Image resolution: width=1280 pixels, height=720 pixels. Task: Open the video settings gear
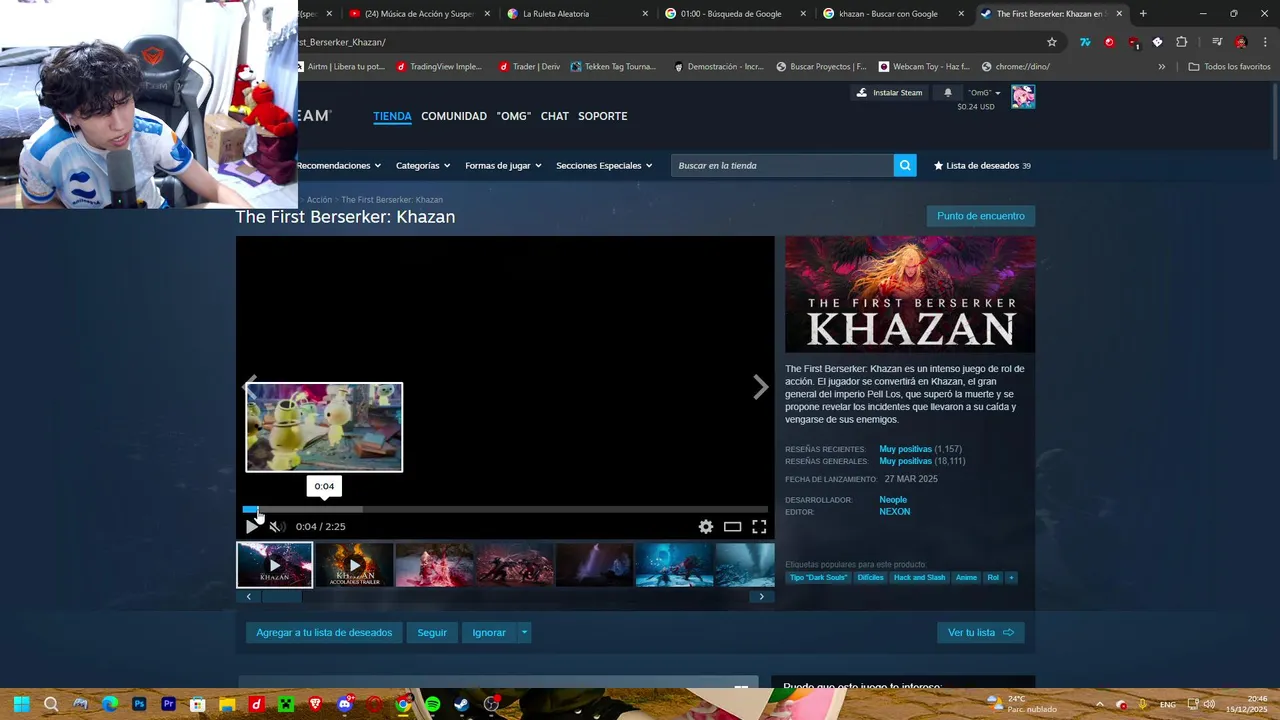[x=706, y=527]
